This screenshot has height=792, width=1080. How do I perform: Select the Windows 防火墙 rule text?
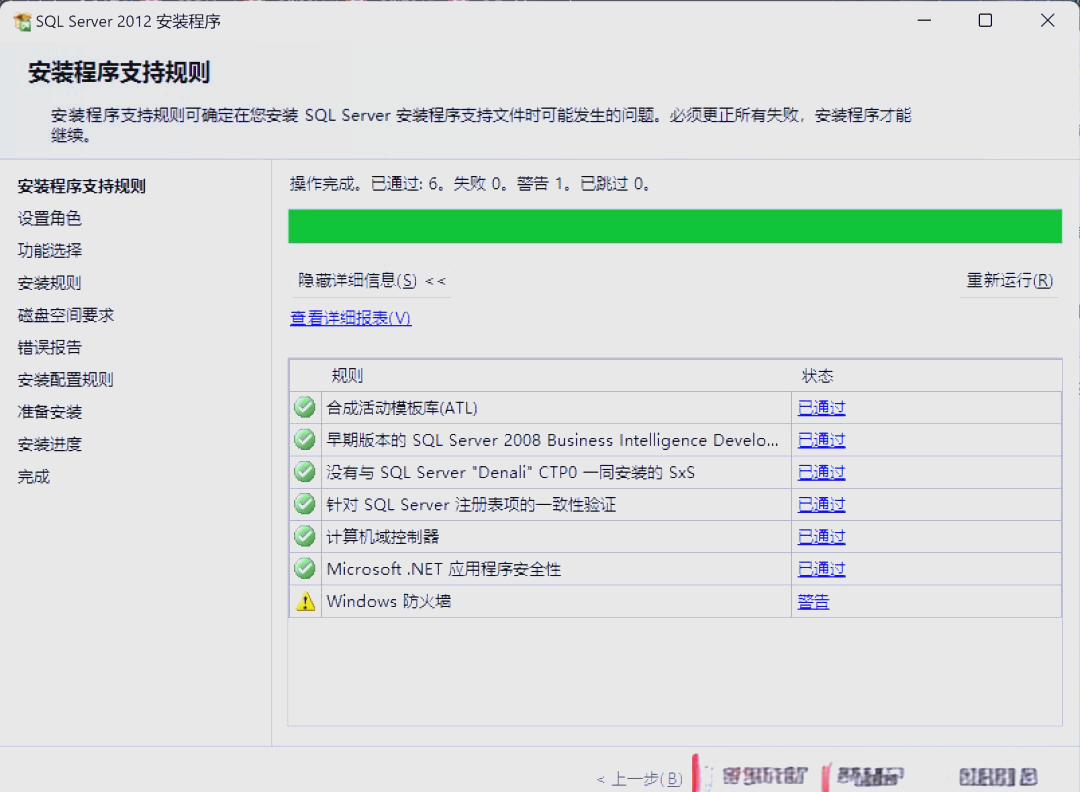(389, 601)
